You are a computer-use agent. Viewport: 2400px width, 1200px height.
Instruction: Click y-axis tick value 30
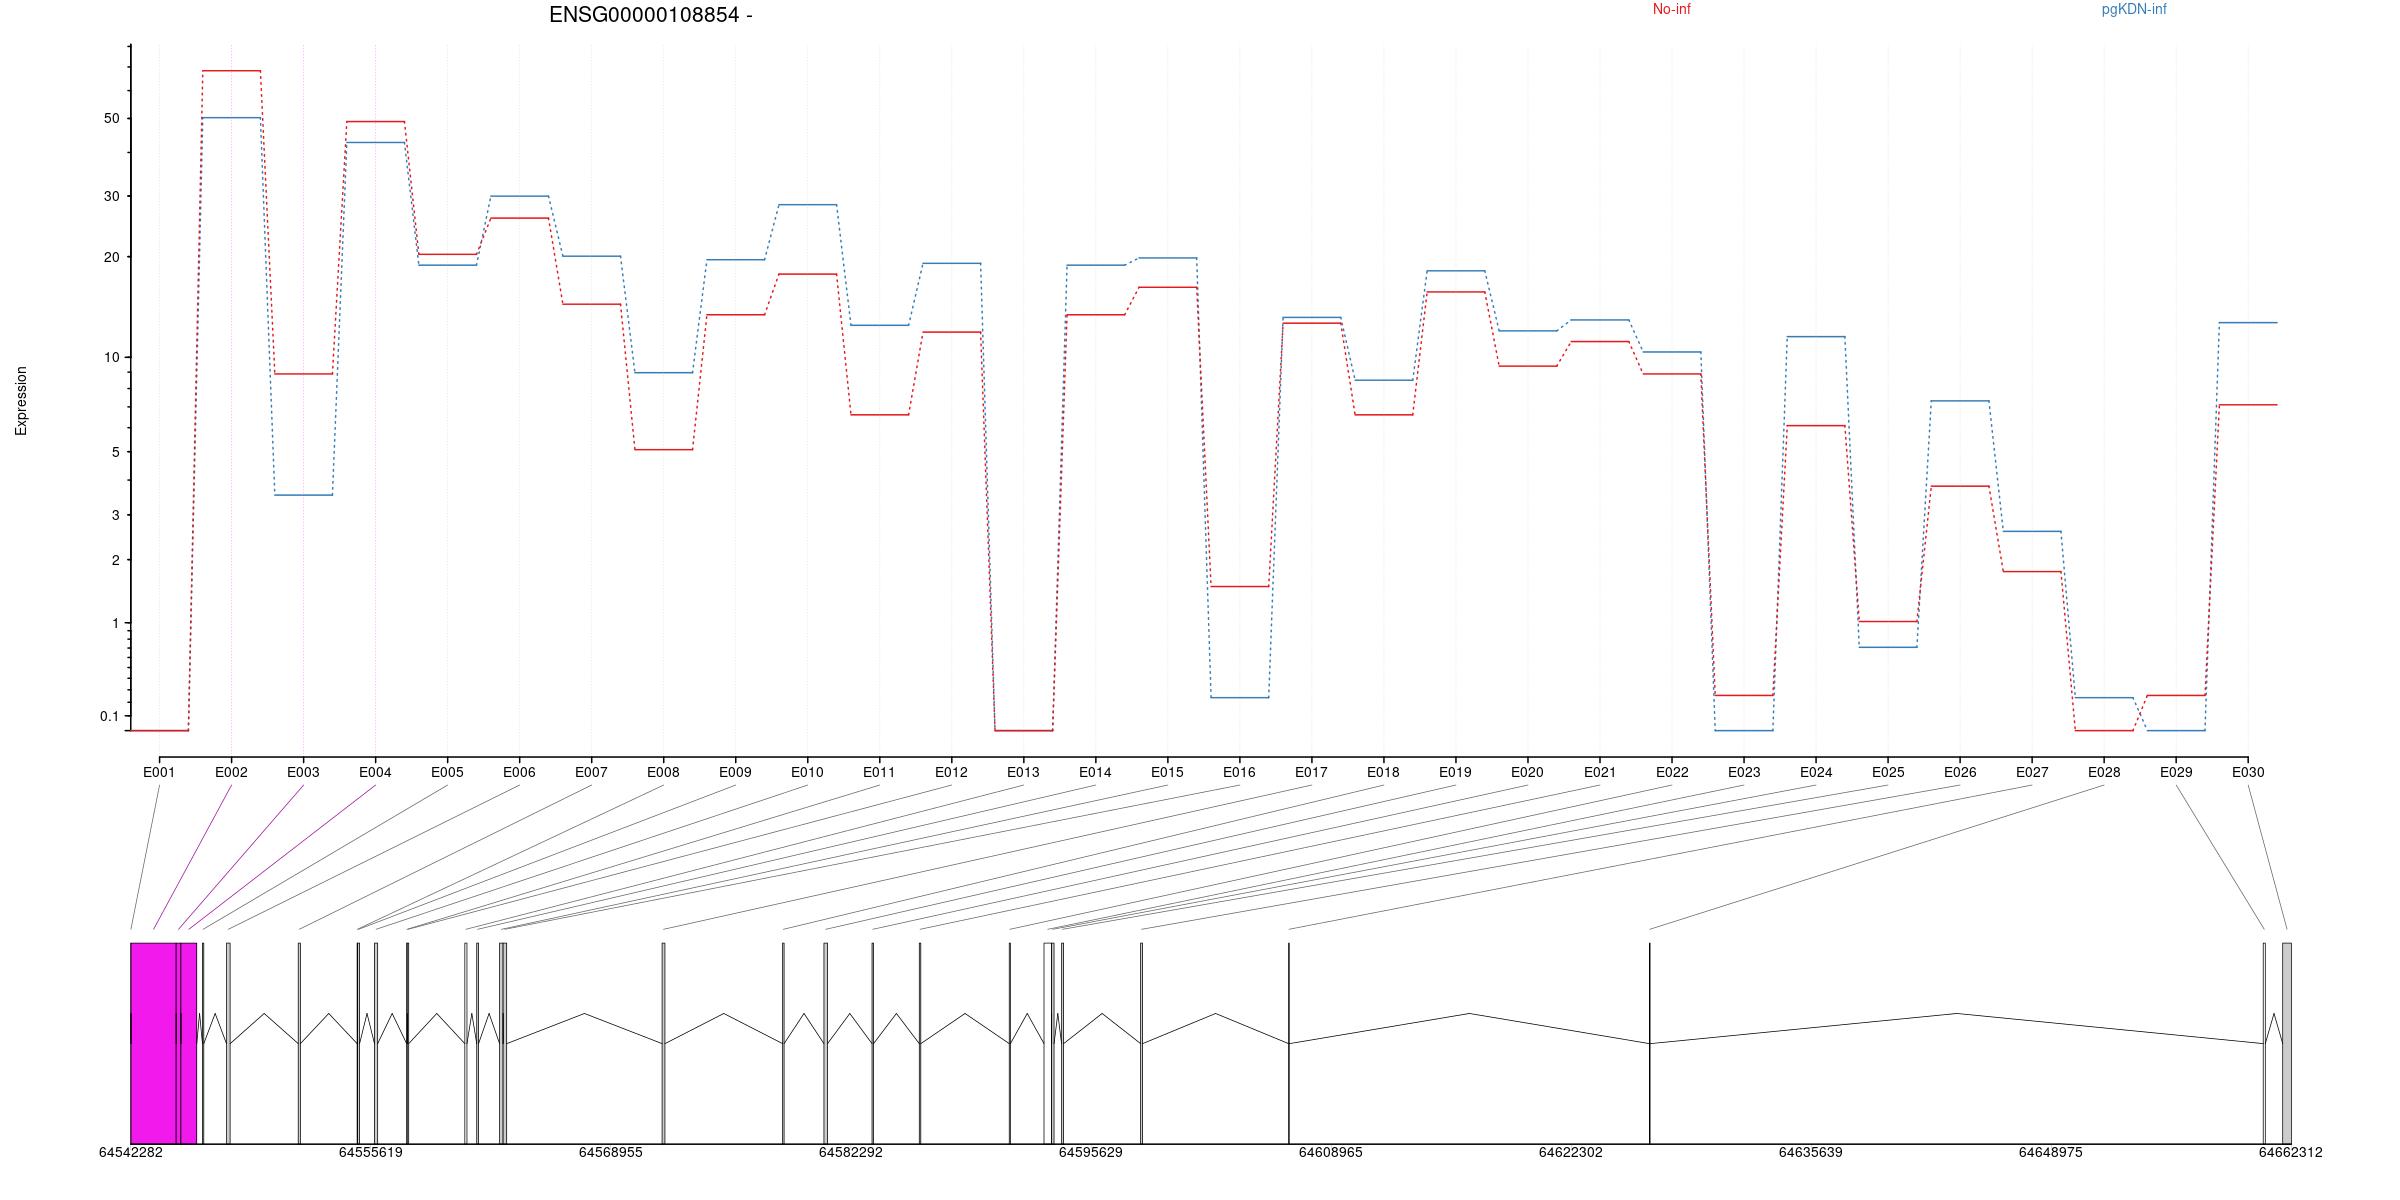(111, 196)
